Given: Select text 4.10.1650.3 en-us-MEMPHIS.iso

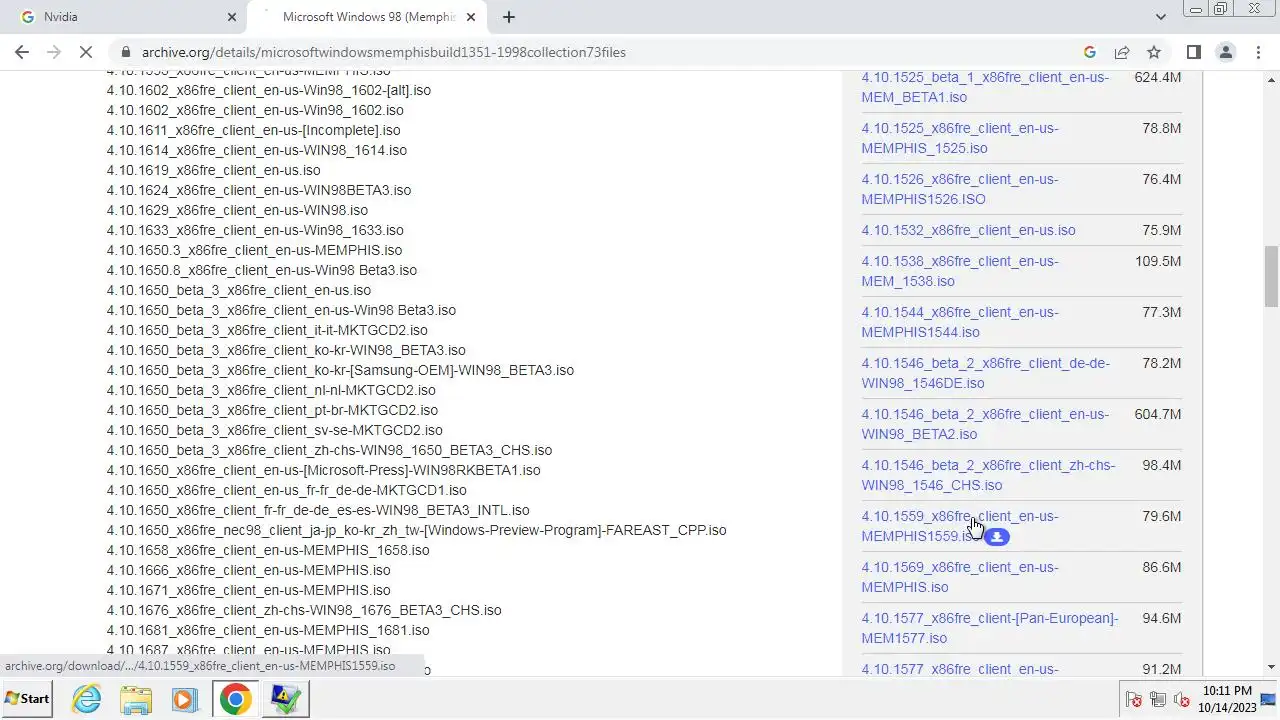Looking at the screenshot, I should point(254,250).
